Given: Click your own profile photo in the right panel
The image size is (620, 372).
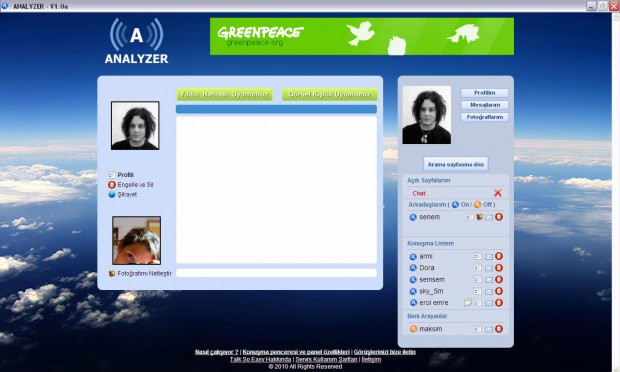Looking at the screenshot, I should pyautogui.click(x=427, y=115).
